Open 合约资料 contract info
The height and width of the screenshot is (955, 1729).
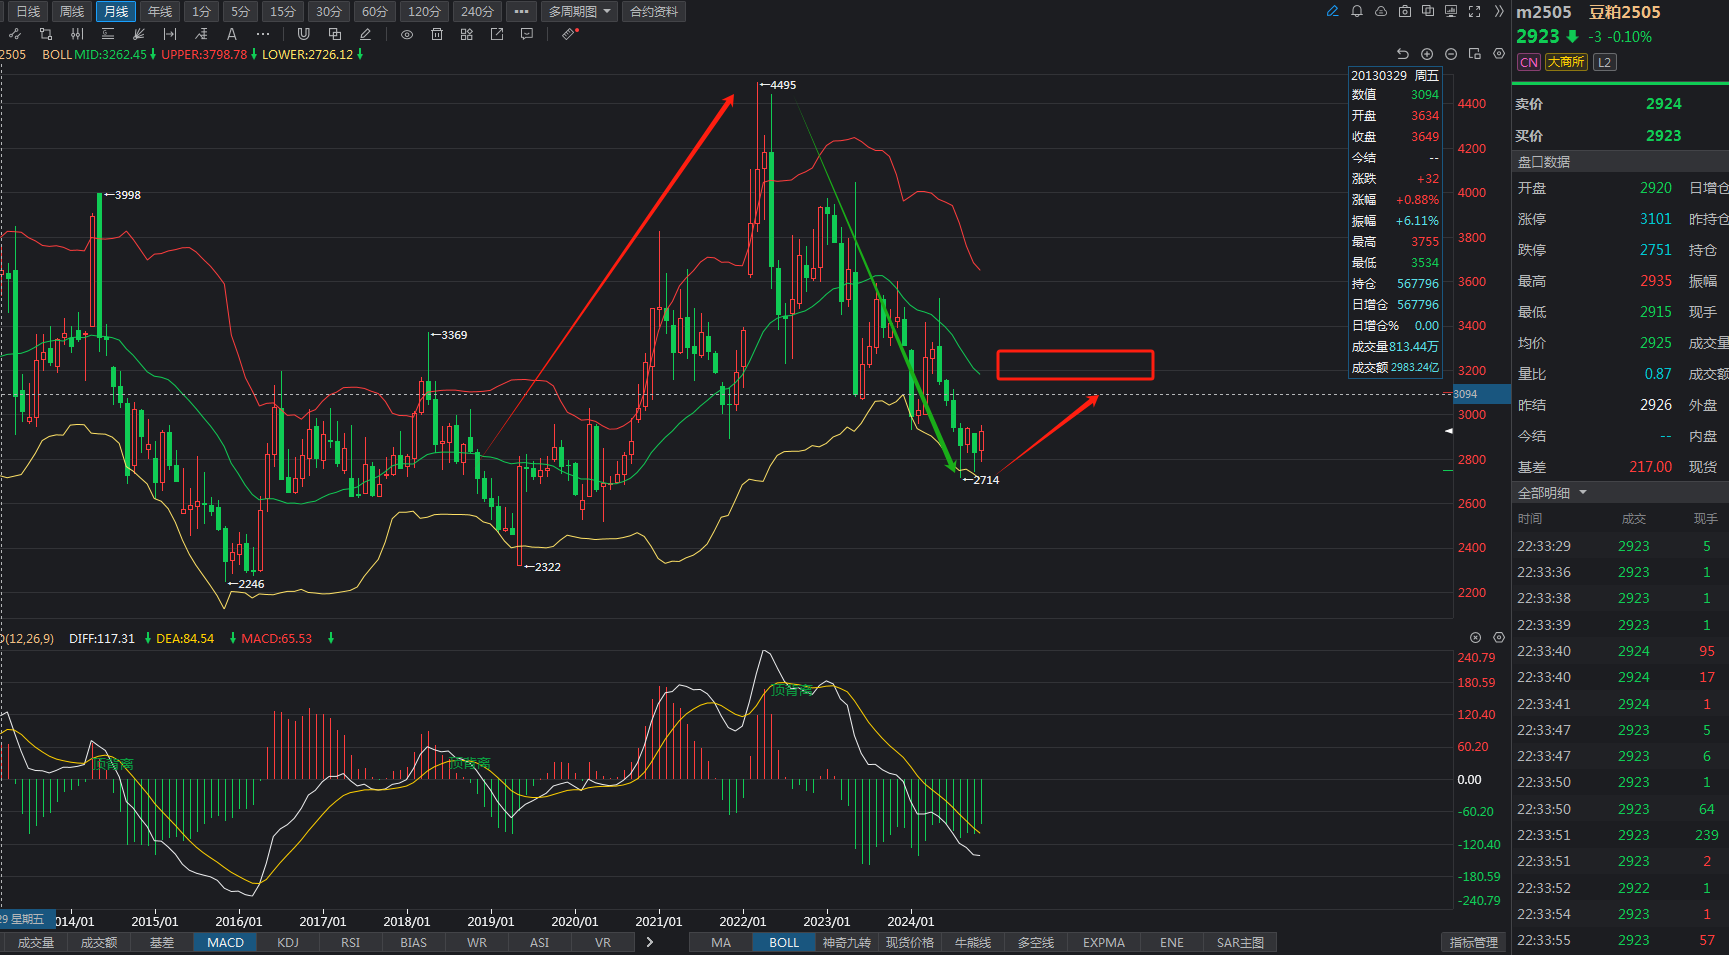click(x=654, y=12)
